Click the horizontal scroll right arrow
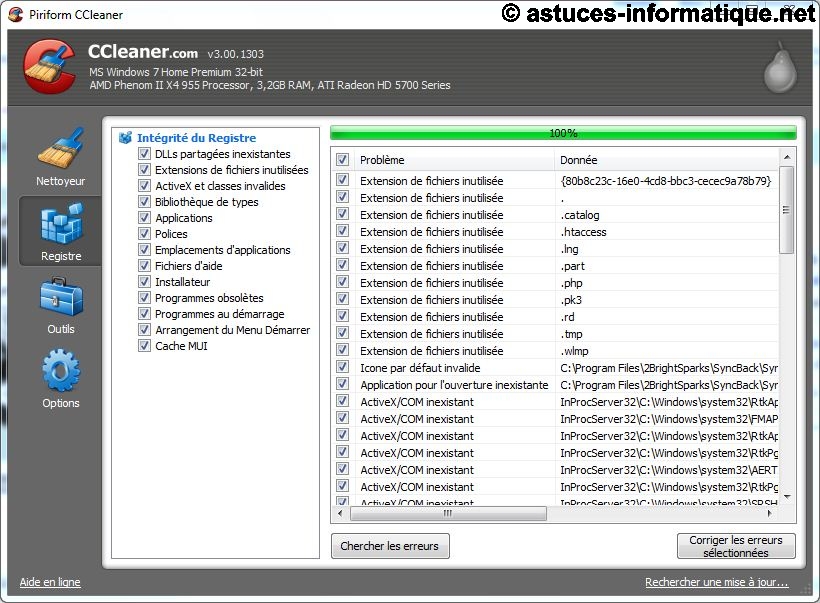The image size is (820, 603). 769,514
